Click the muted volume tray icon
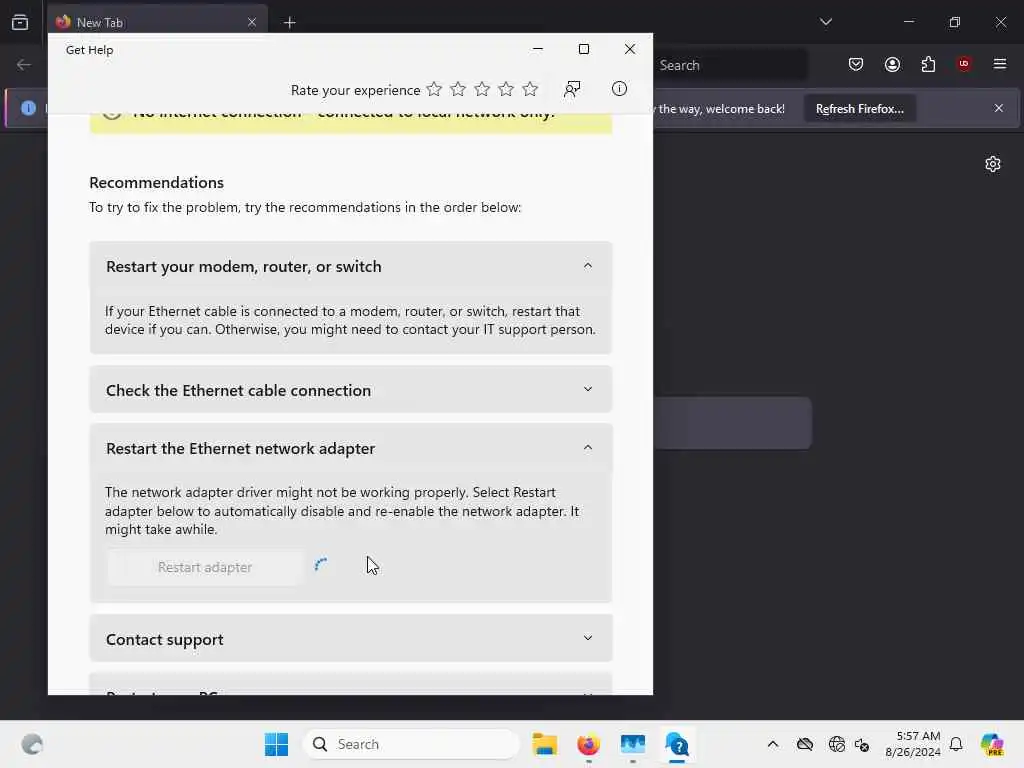This screenshot has height=768, width=1024. point(862,744)
